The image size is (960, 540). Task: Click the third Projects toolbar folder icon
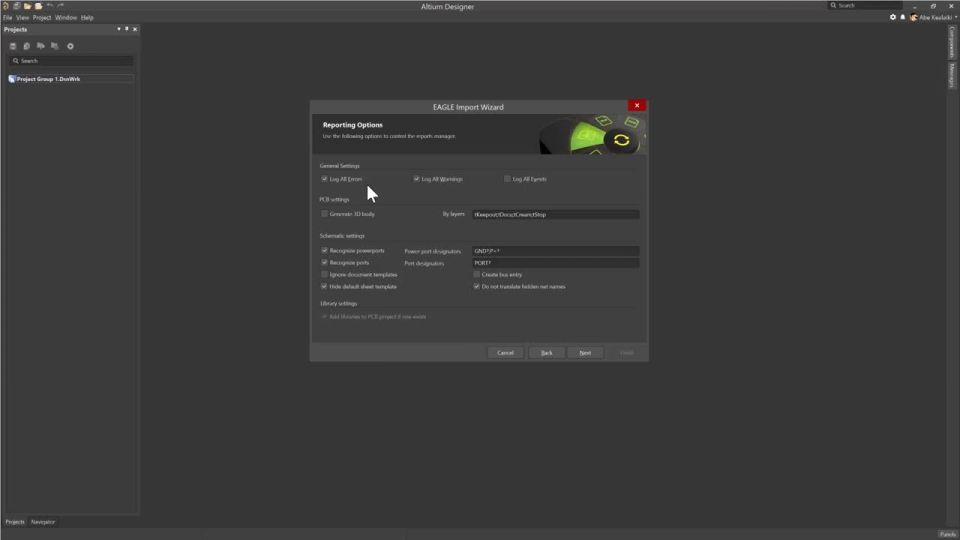click(40, 46)
